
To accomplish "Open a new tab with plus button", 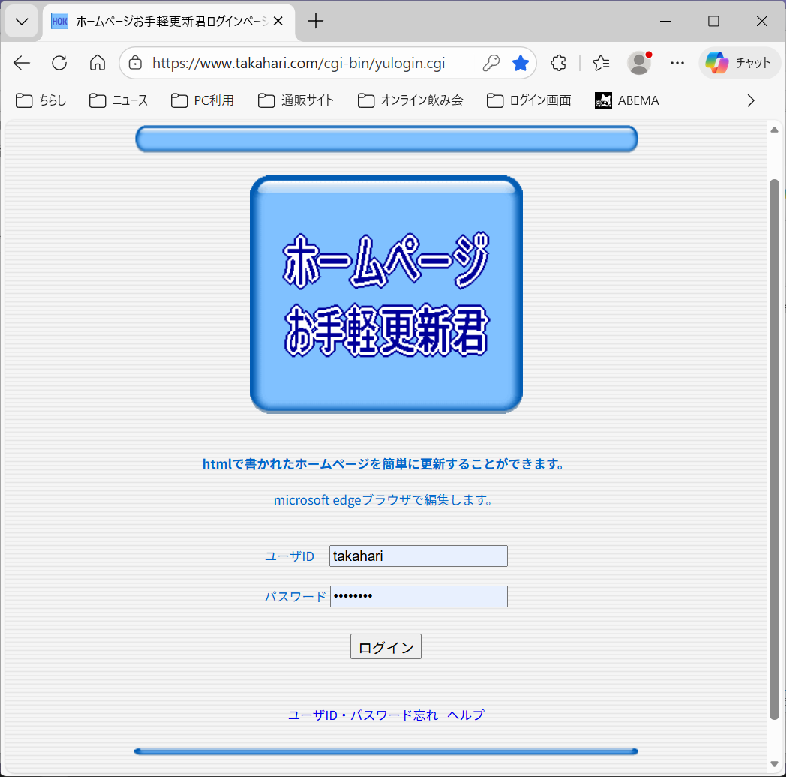I will click(316, 21).
